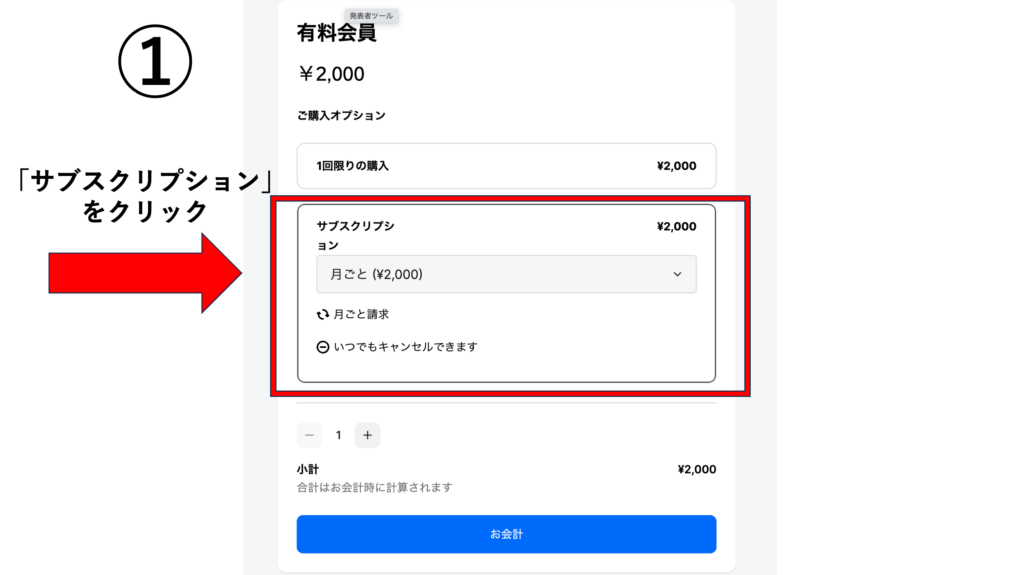Image resolution: width=1024 pixels, height=575 pixels.
Task: Click the ご購入オプション heading
Action: click(x=341, y=116)
